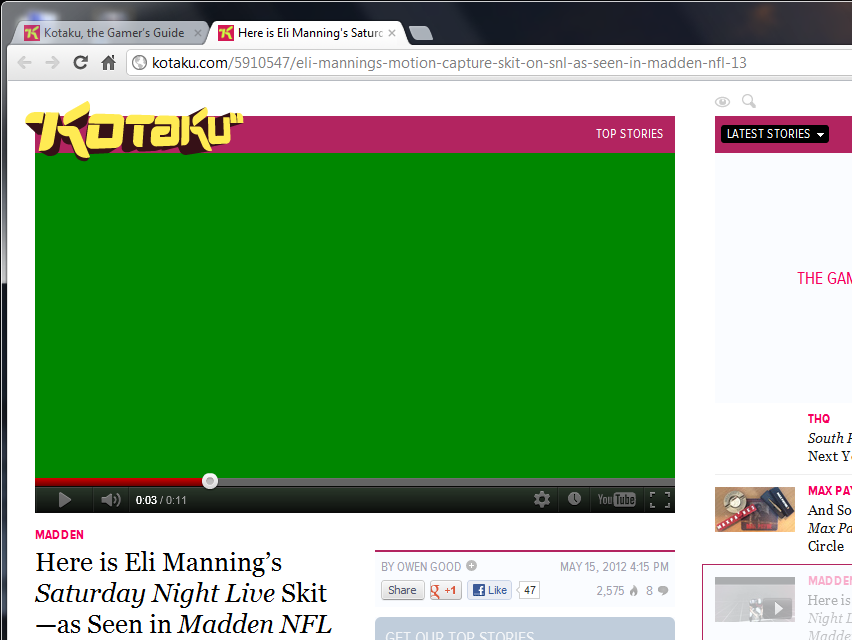Click the green video area
Screen dimensions: 852x640
tap(355, 315)
